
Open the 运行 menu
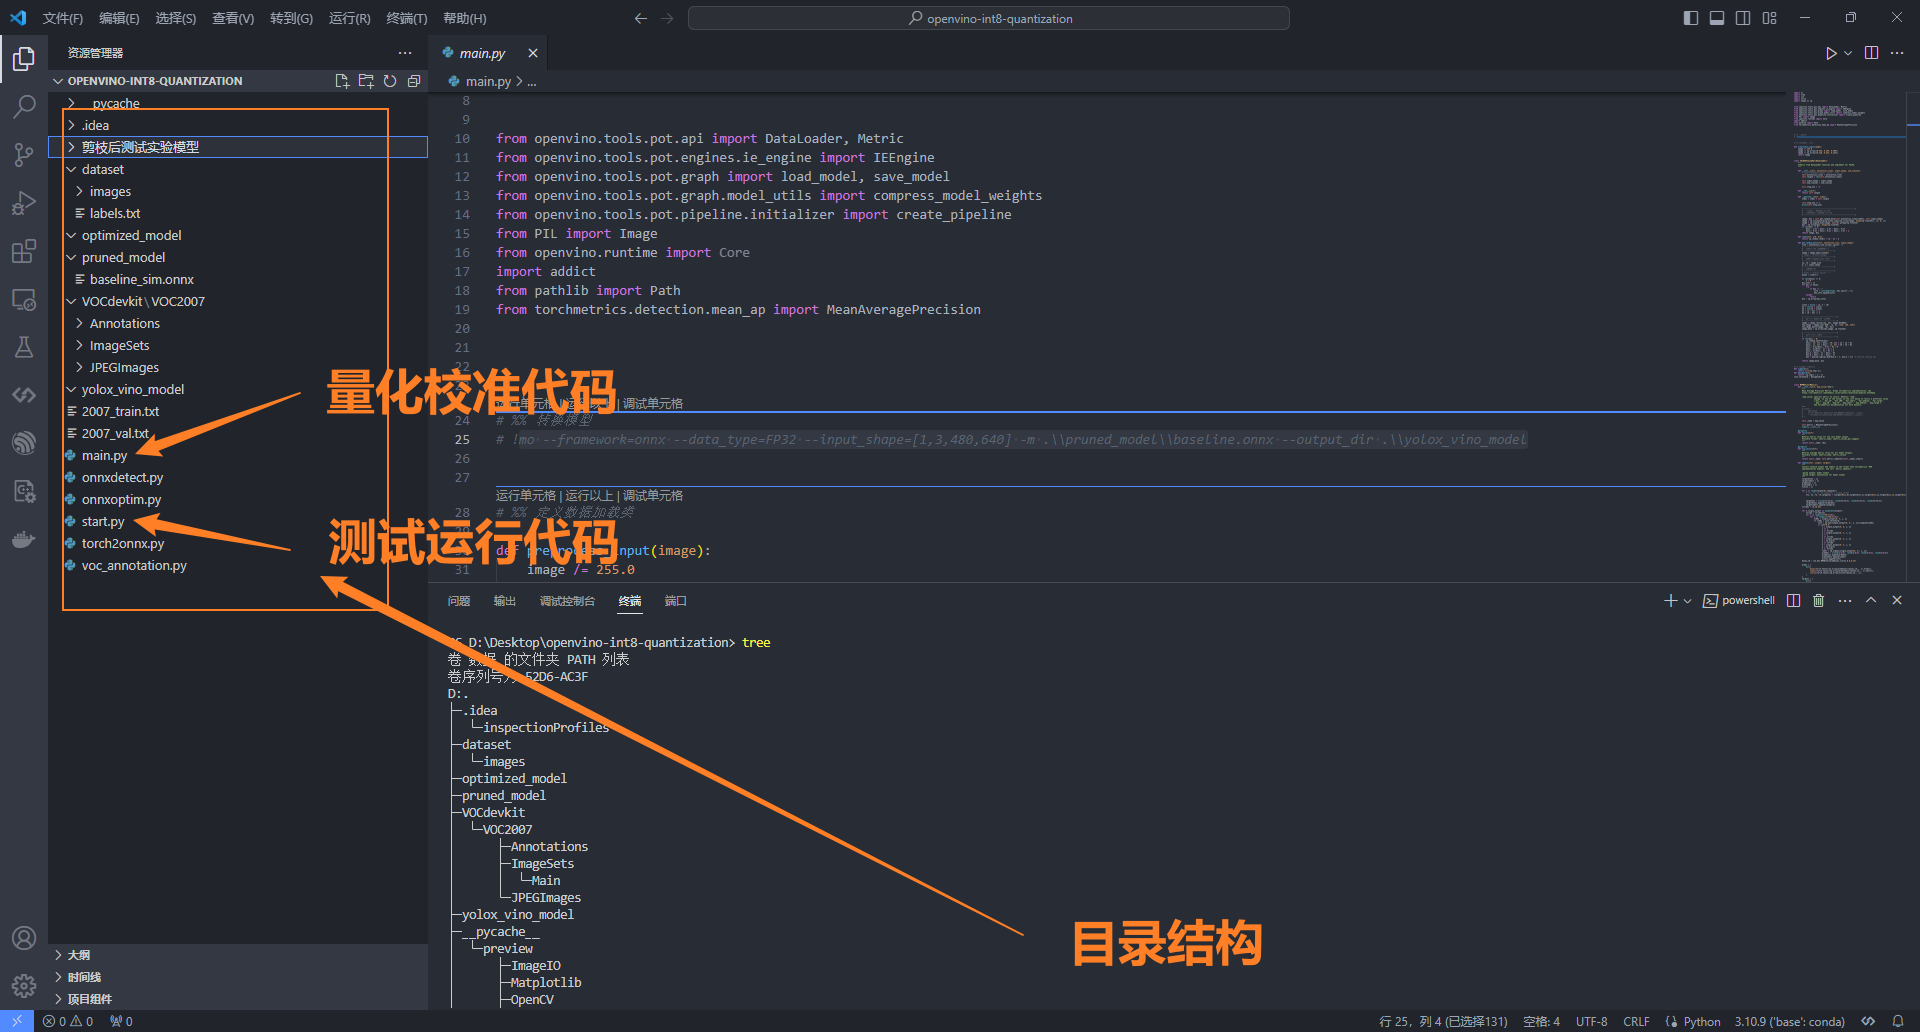[x=348, y=18]
